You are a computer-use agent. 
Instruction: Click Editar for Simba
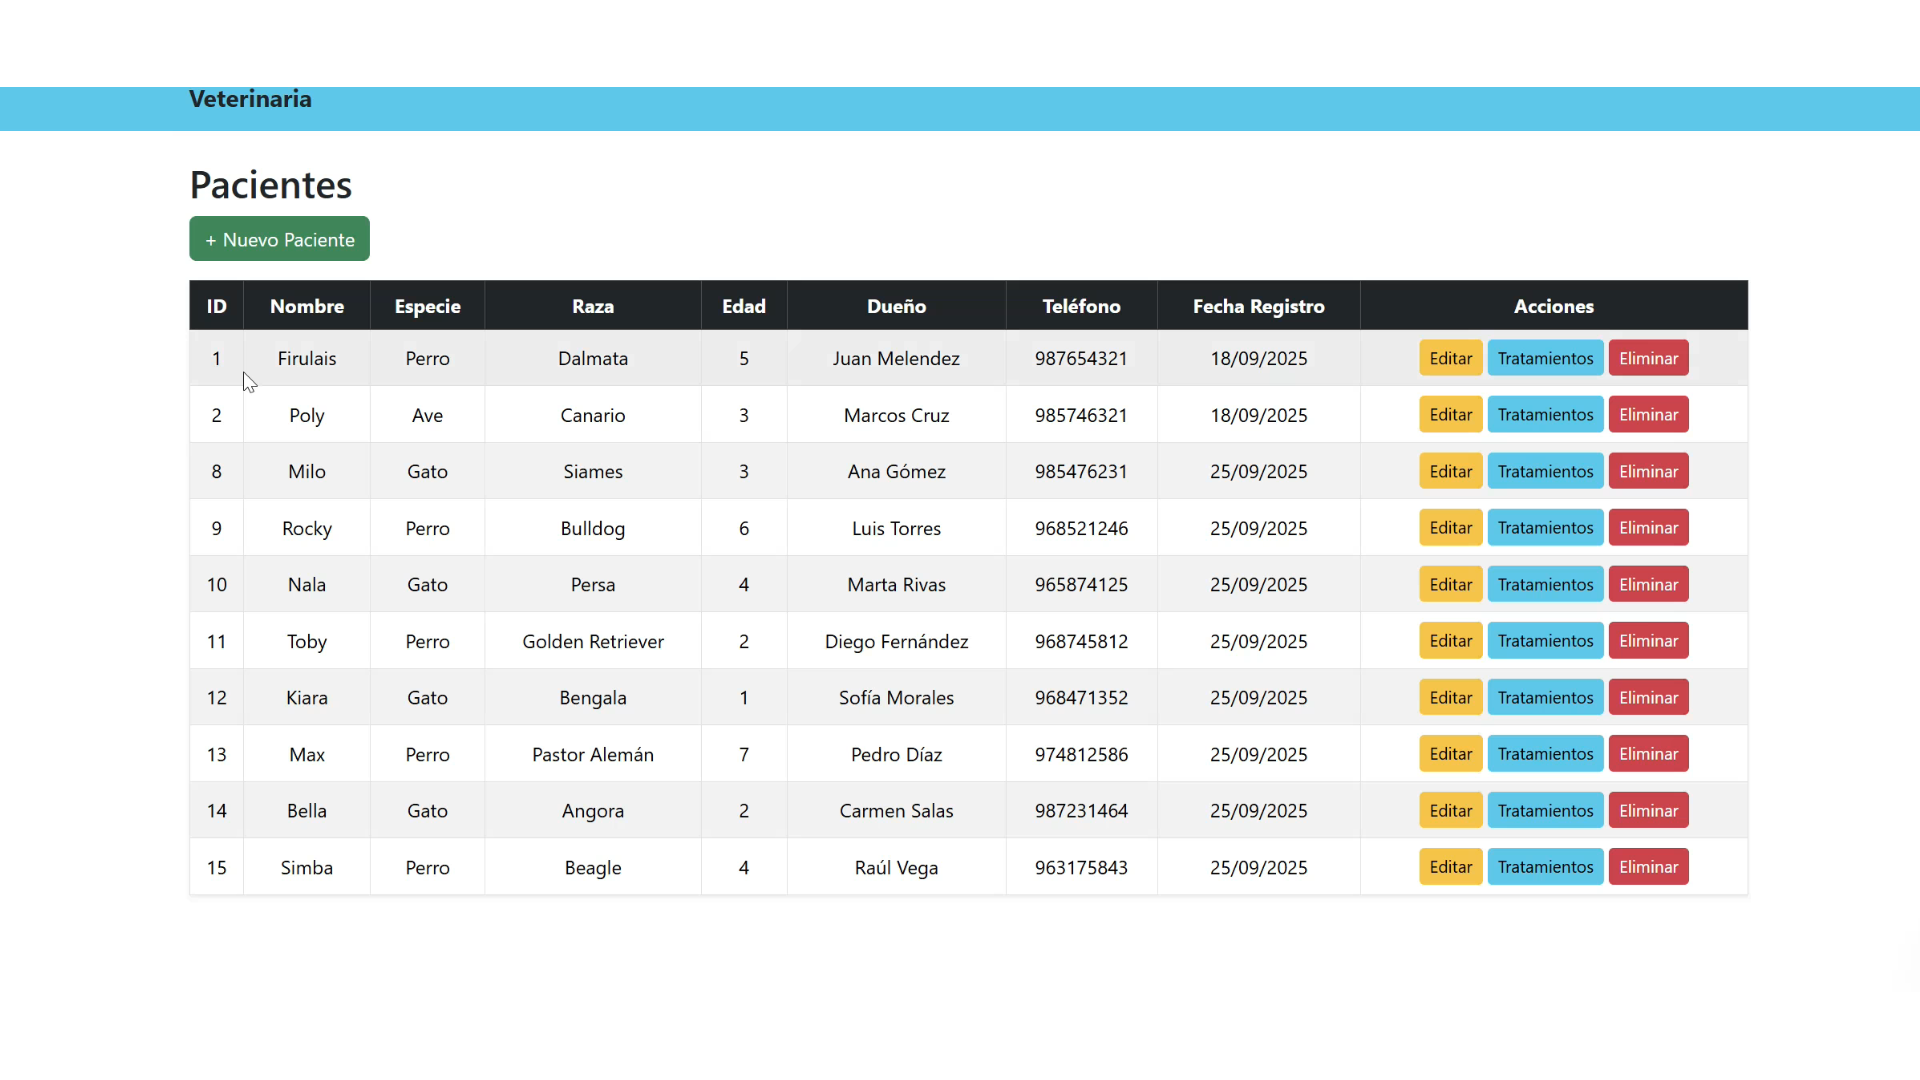click(x=1450, y=867)
